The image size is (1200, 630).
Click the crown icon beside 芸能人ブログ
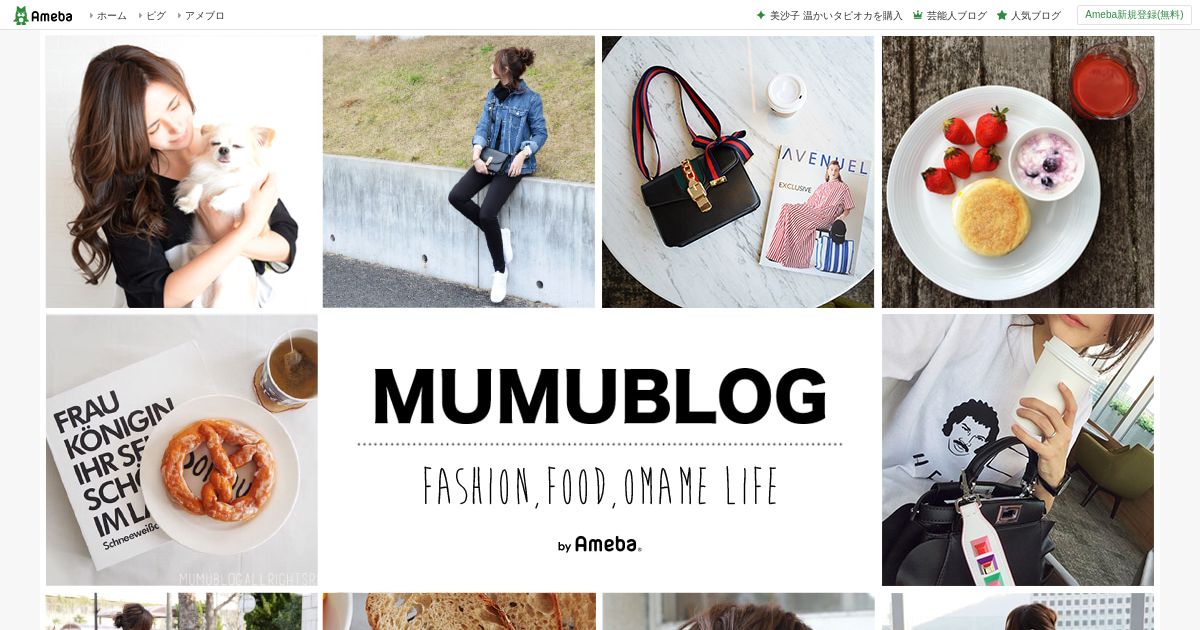[917, 16]
